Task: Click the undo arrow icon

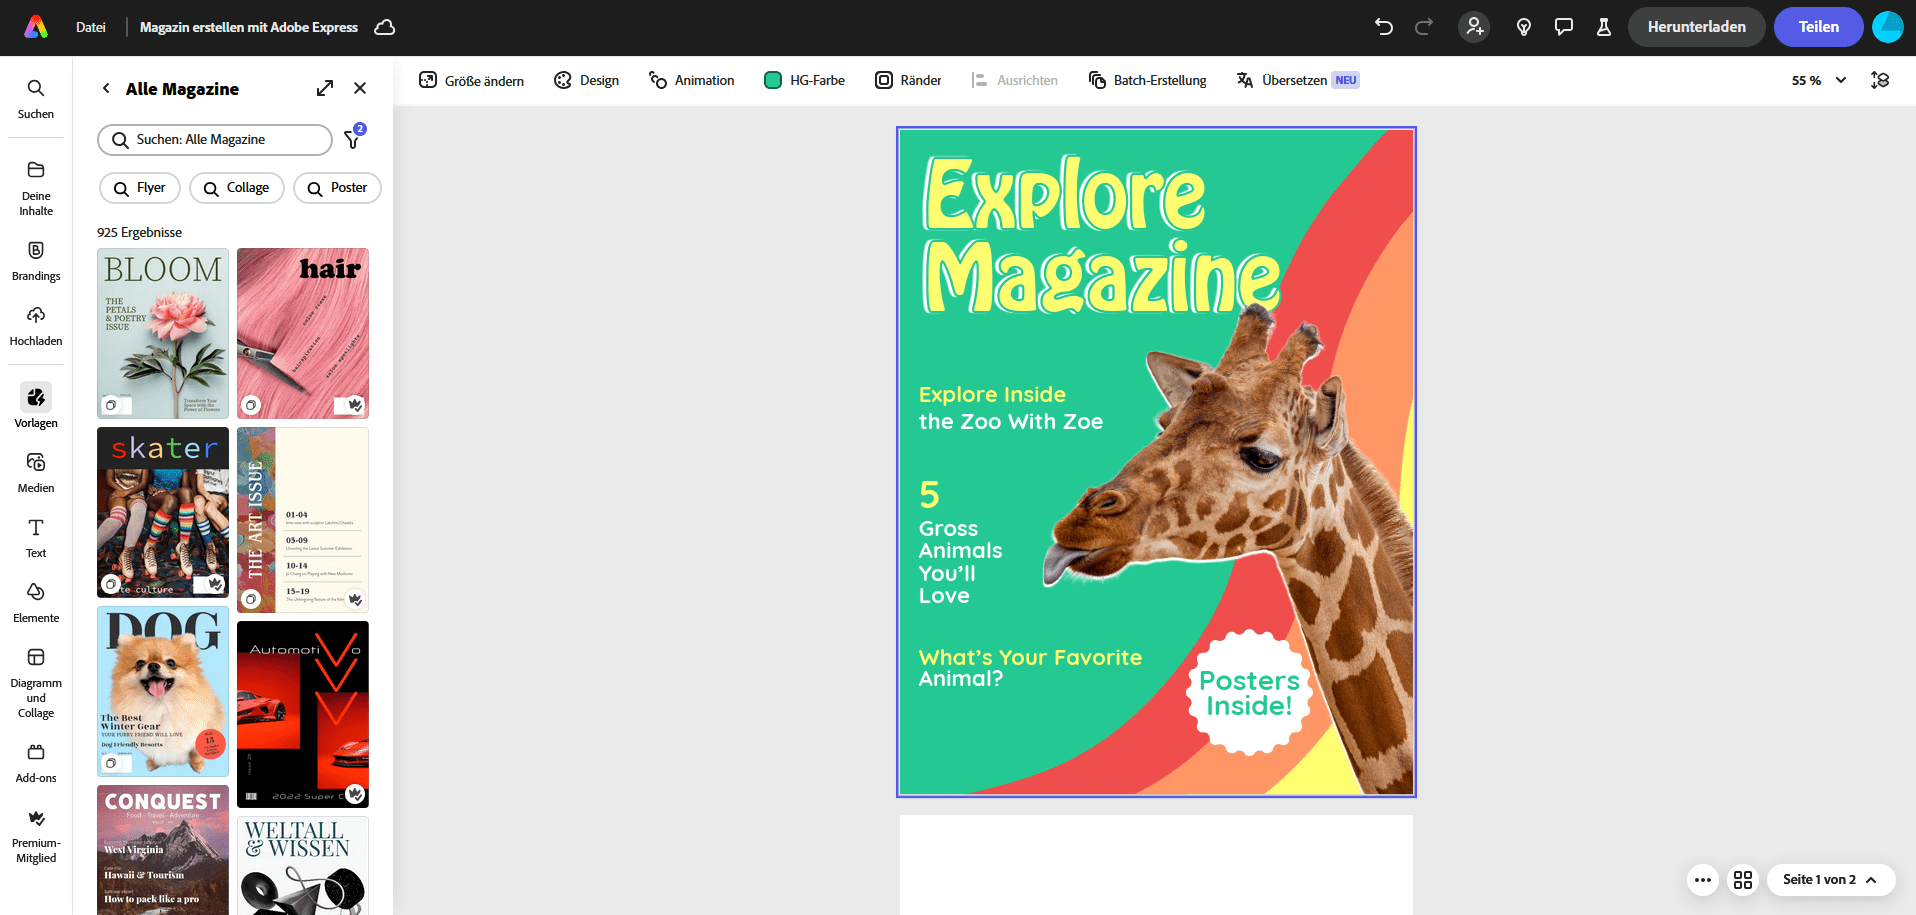Action: pyautogui.click(x=1384, y=27)
